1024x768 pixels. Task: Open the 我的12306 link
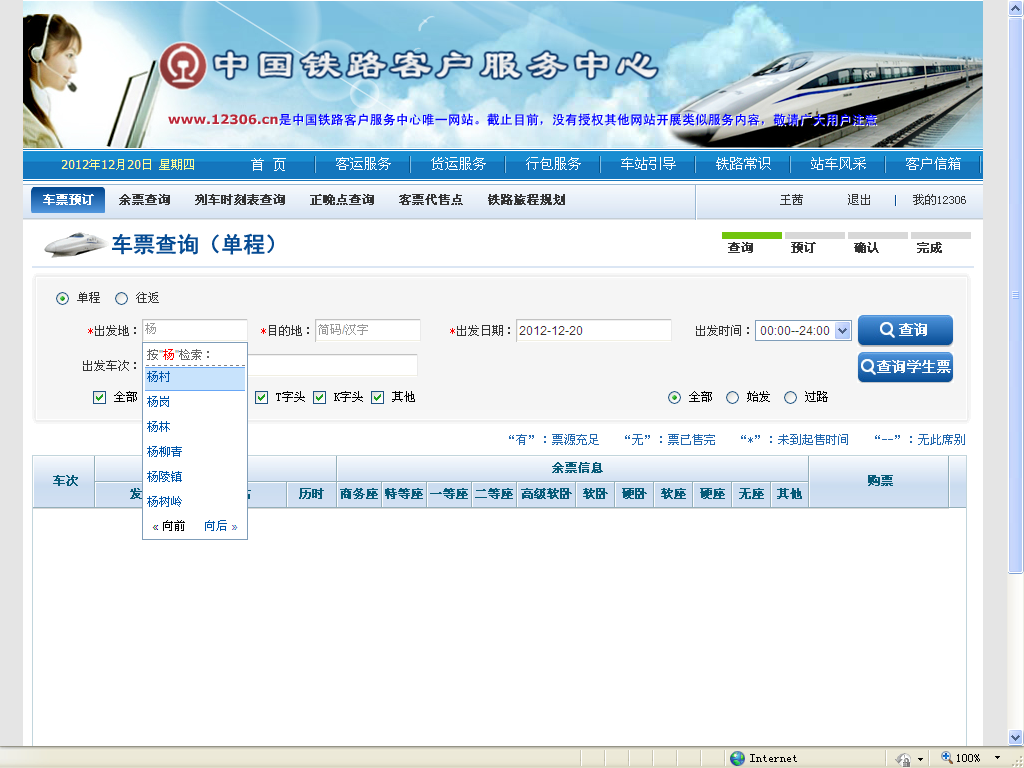tap(939, 200)
